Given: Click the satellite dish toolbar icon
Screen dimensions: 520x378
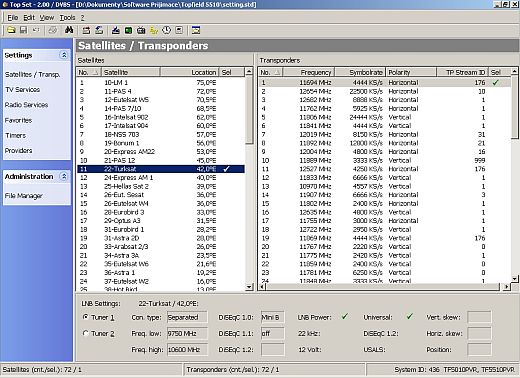Looking at the screenshot, I should 116,30.
